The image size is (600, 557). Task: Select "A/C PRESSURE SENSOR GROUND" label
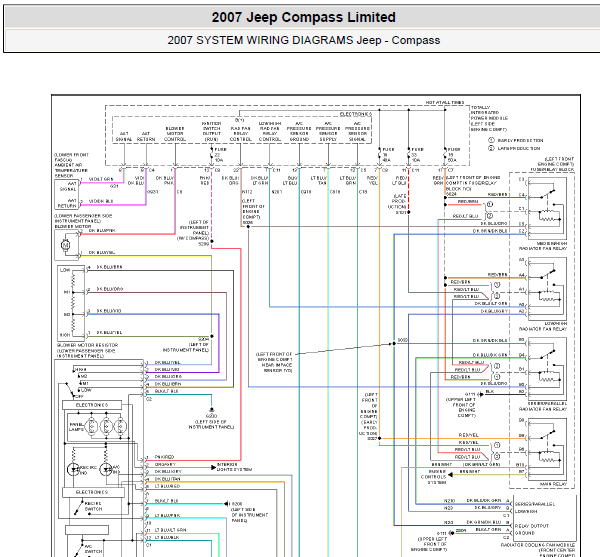(299, 132)
